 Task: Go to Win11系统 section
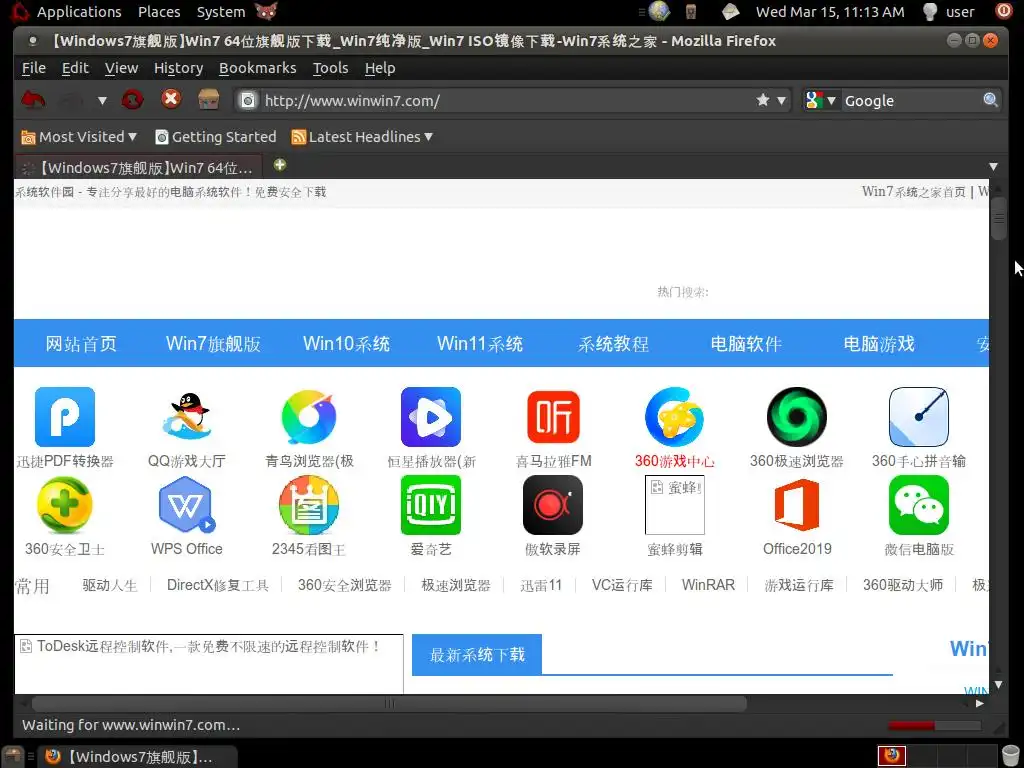pyautogui.click(x=480, y=344)
